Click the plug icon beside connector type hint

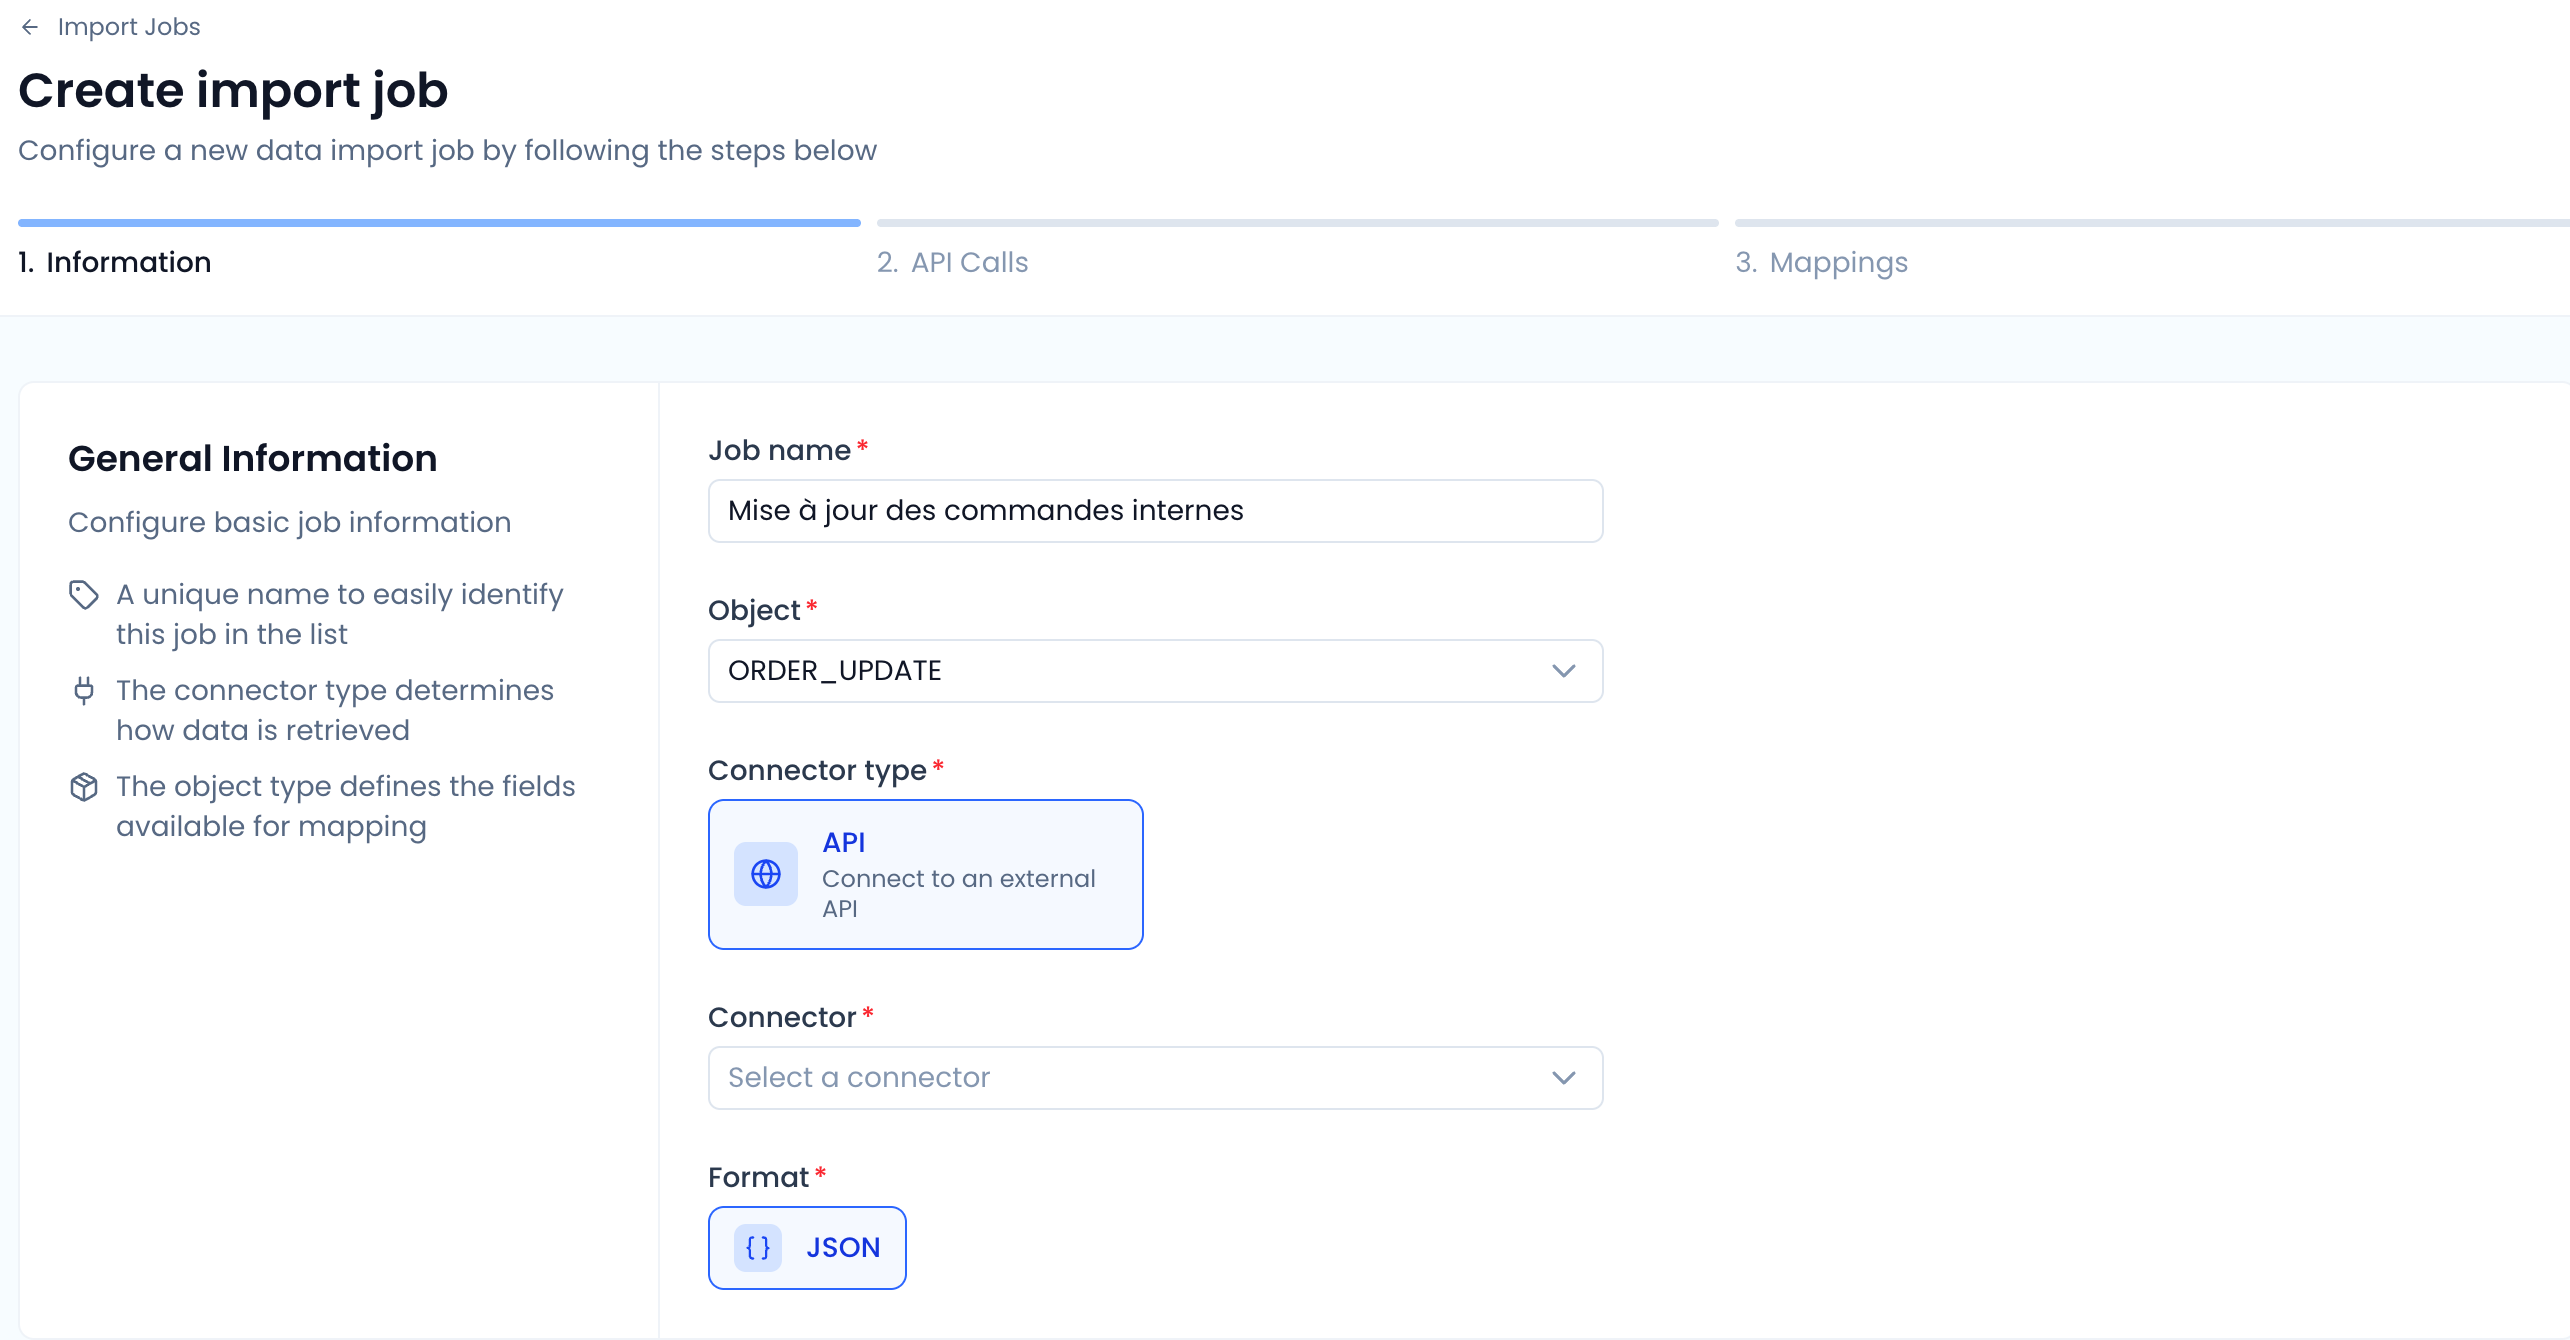point(84,691)
